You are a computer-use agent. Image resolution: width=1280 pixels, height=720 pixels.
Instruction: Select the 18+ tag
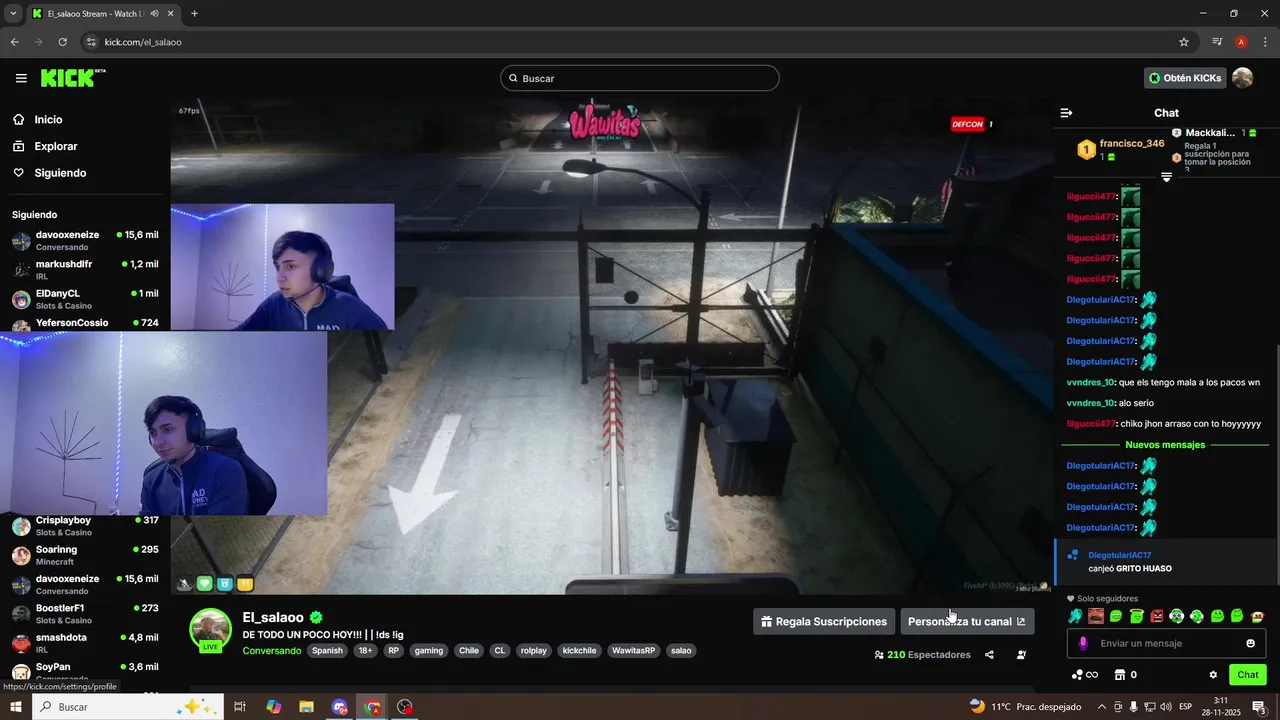click(x=365, y=650)
